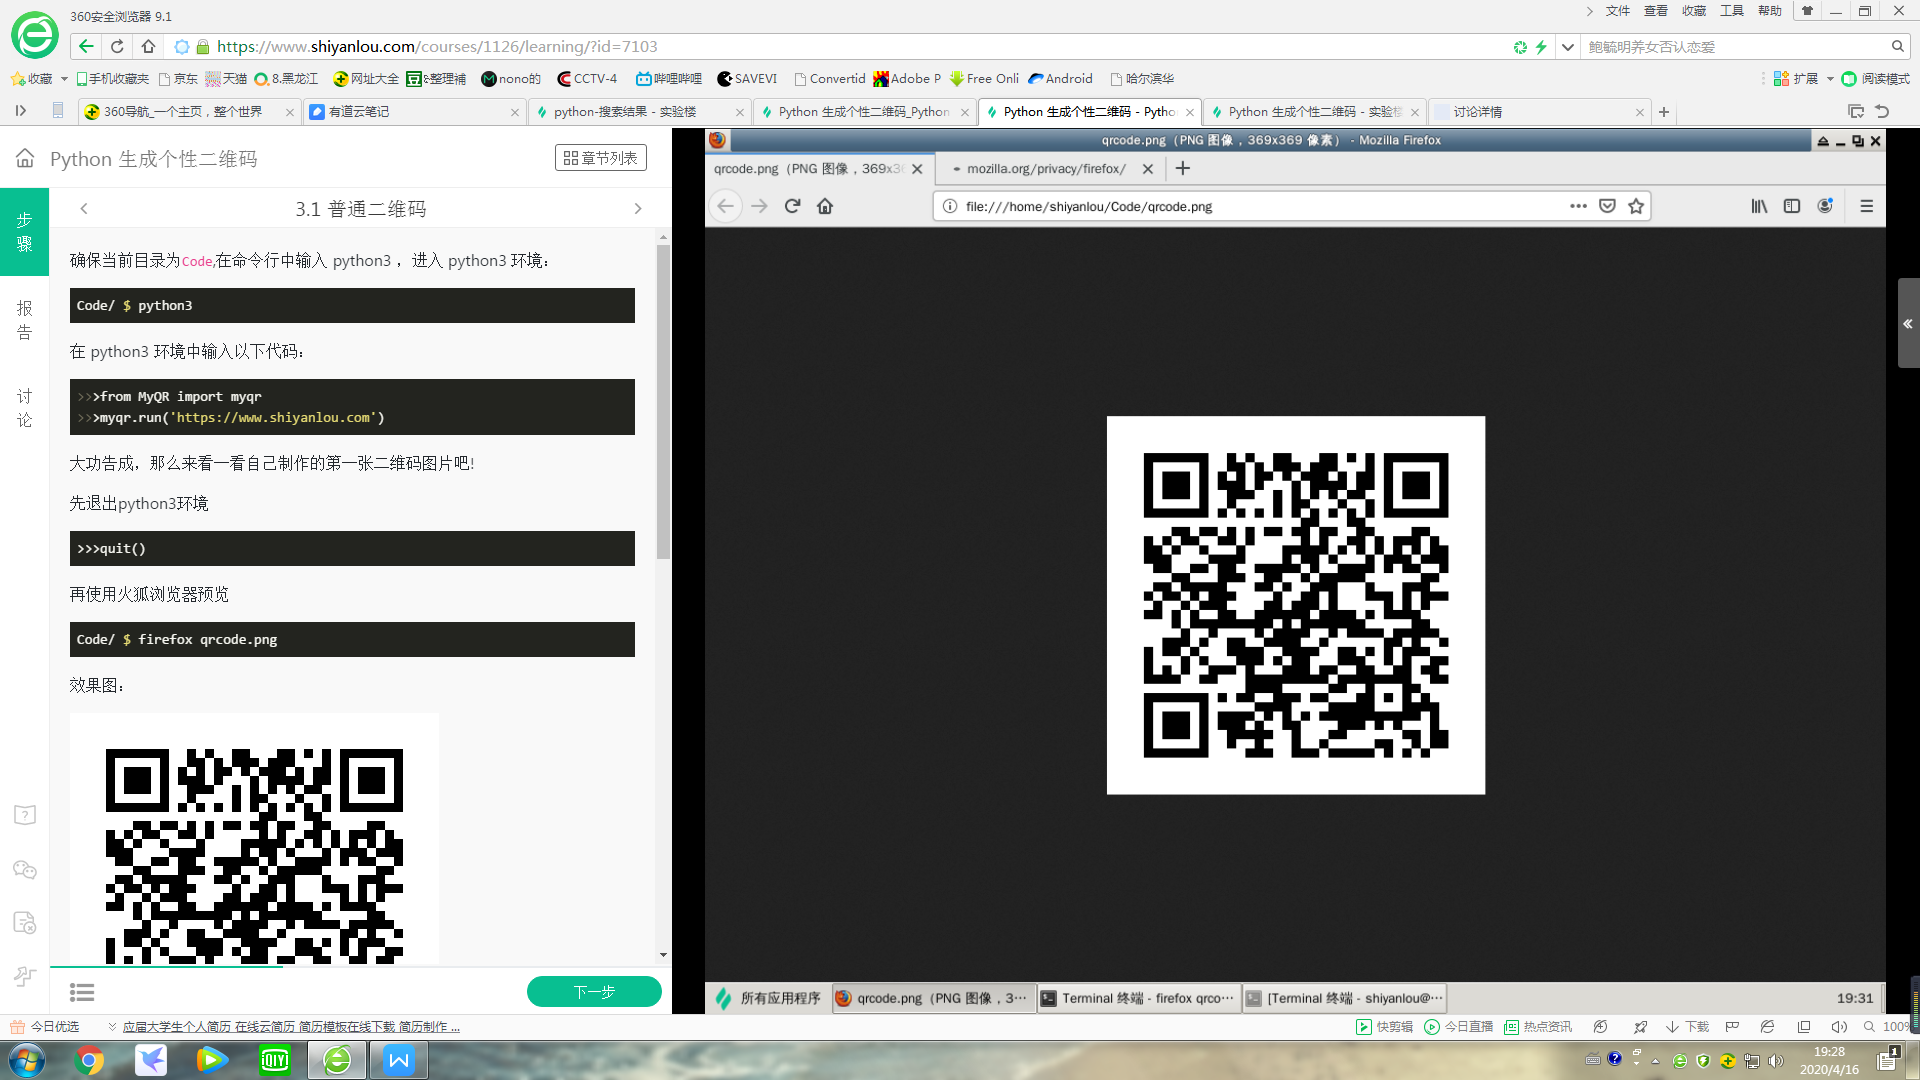This screenshot has height=1080, width=1920.
Task: Open 章节列表 chapter list
Action: click(600, 158)
